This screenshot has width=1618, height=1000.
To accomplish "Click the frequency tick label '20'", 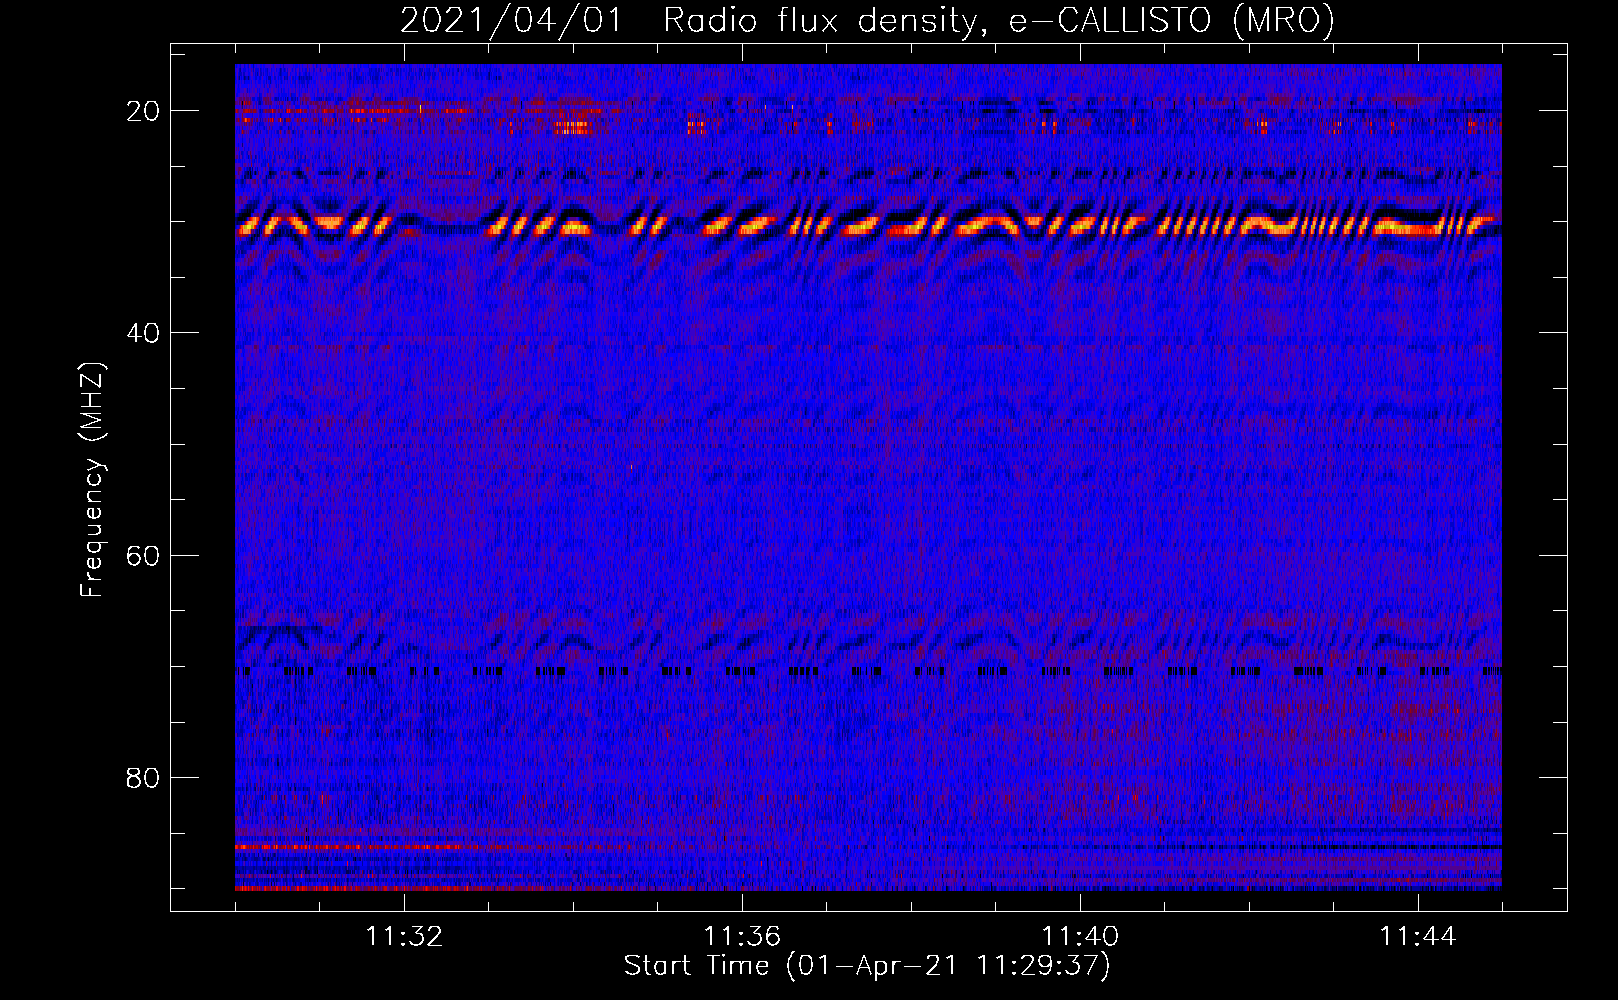I will 144,111.
